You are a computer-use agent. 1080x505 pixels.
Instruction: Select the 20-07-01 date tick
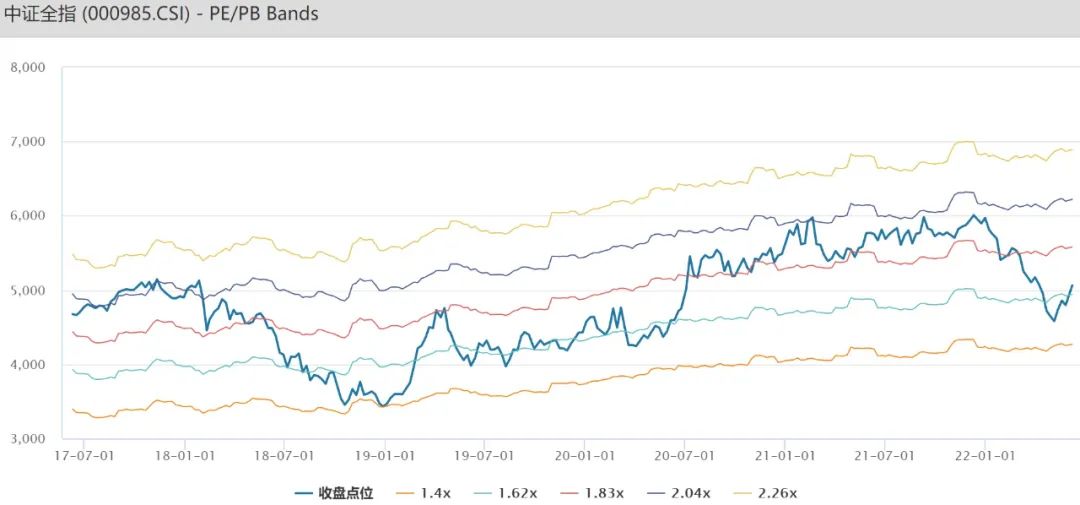(x=684, y=455)
